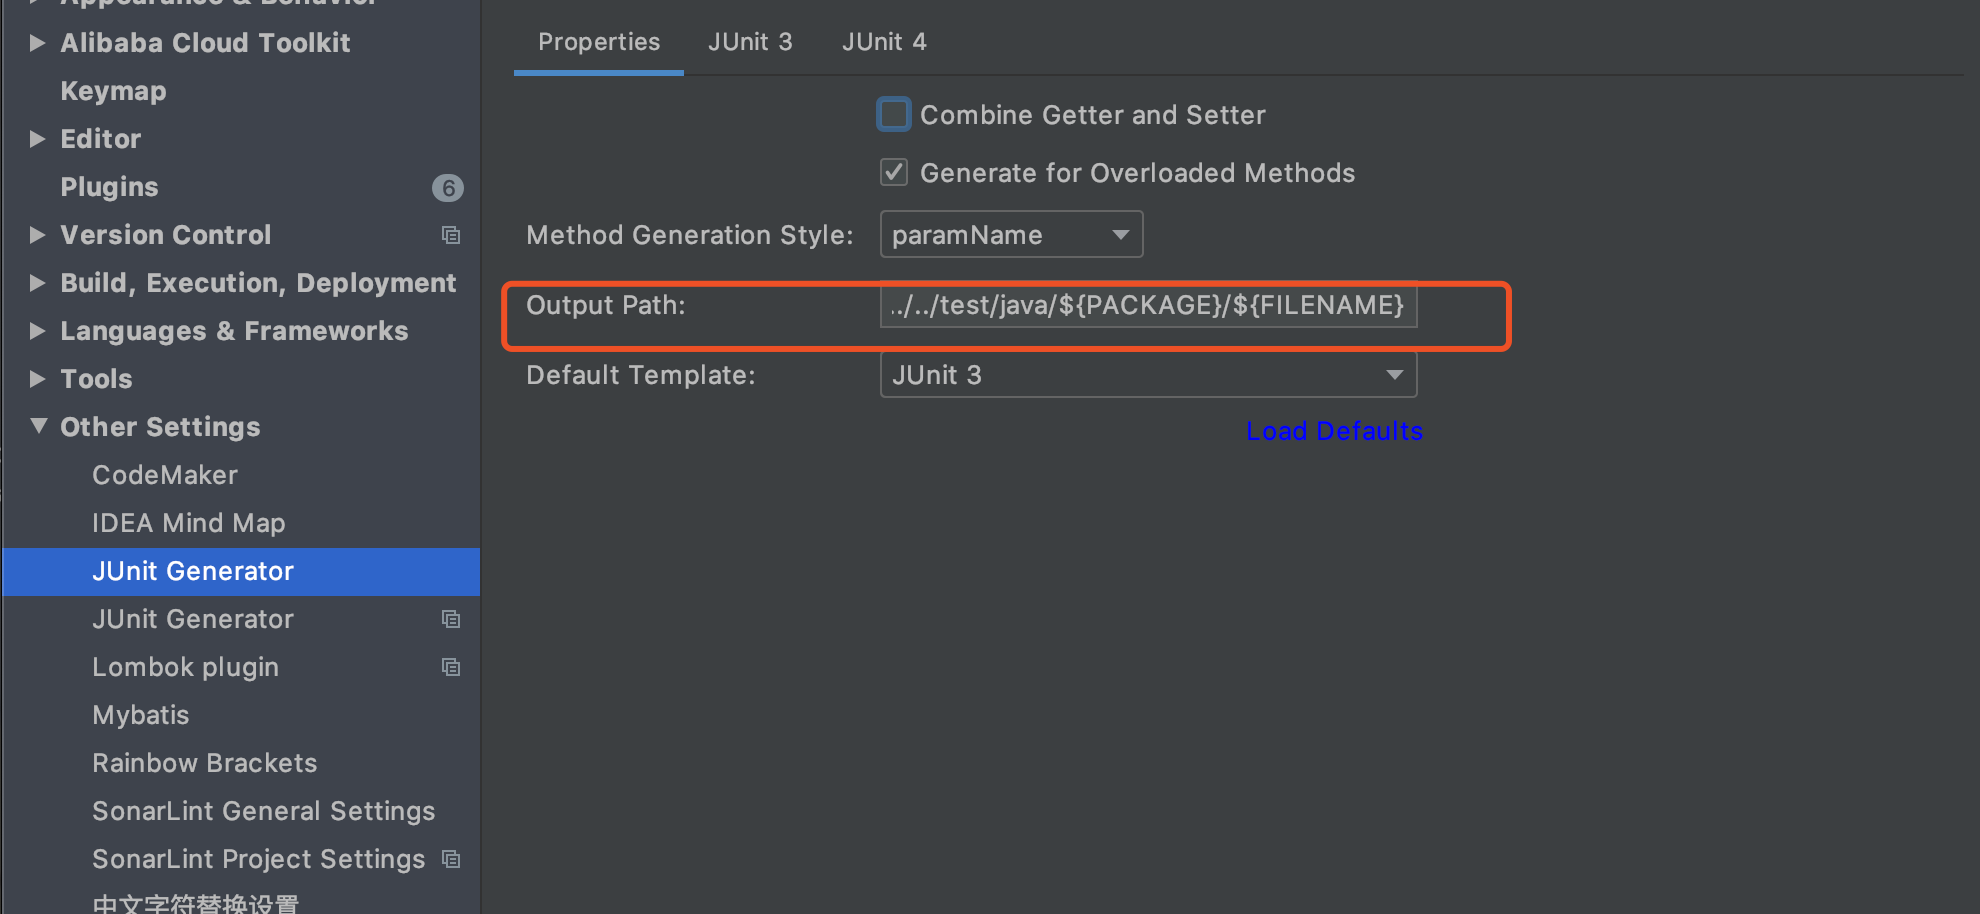The height and width of the screenshot is (914, 1980).
Task: Switch to the JUnit 4 tab
Action: point(884,42)
